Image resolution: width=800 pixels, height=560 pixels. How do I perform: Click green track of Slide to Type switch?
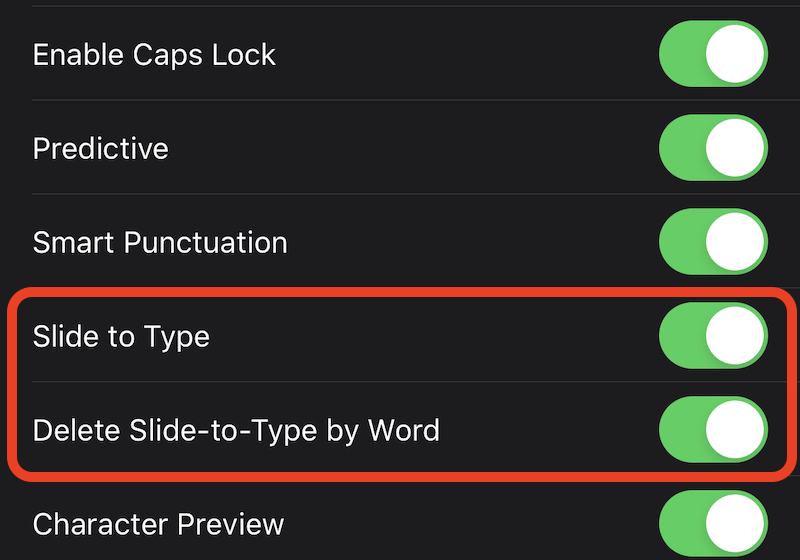682,336
